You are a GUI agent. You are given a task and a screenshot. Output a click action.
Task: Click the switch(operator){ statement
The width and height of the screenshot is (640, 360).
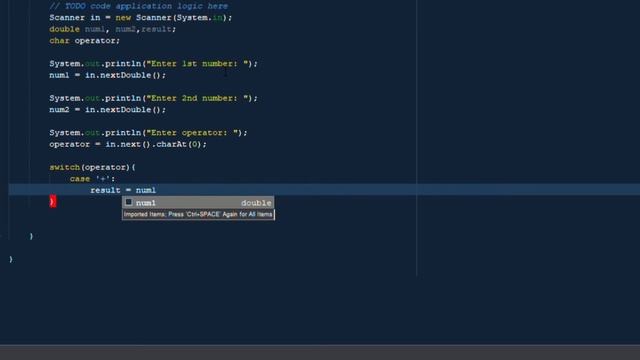pyautogui.click(x=92, y=167)
